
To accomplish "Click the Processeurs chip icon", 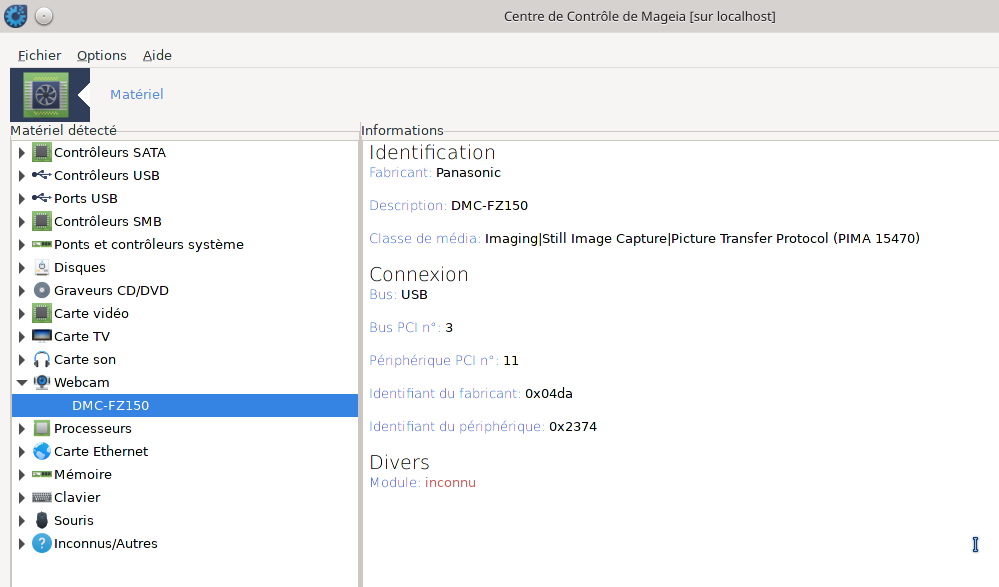I will (x=41, y=428).
